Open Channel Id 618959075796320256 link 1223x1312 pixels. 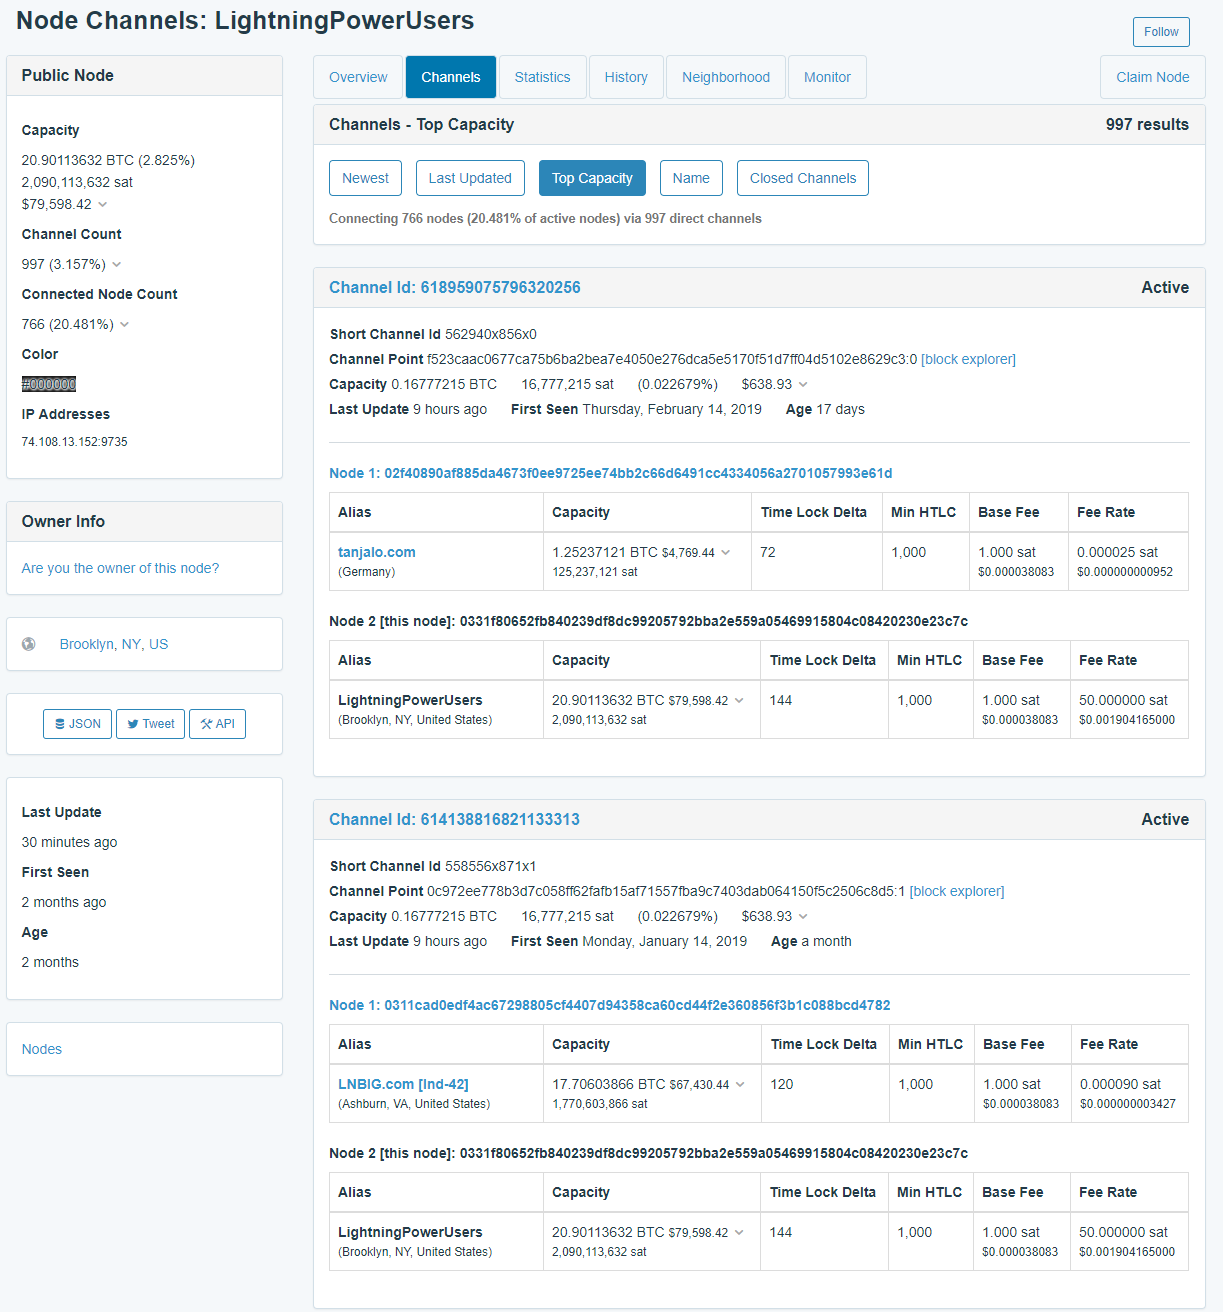pos(455,287)
